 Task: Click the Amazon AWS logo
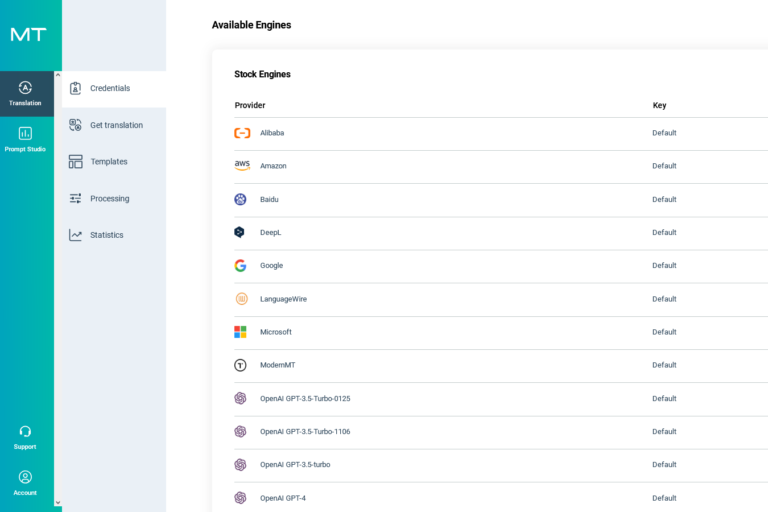point(242,166)
